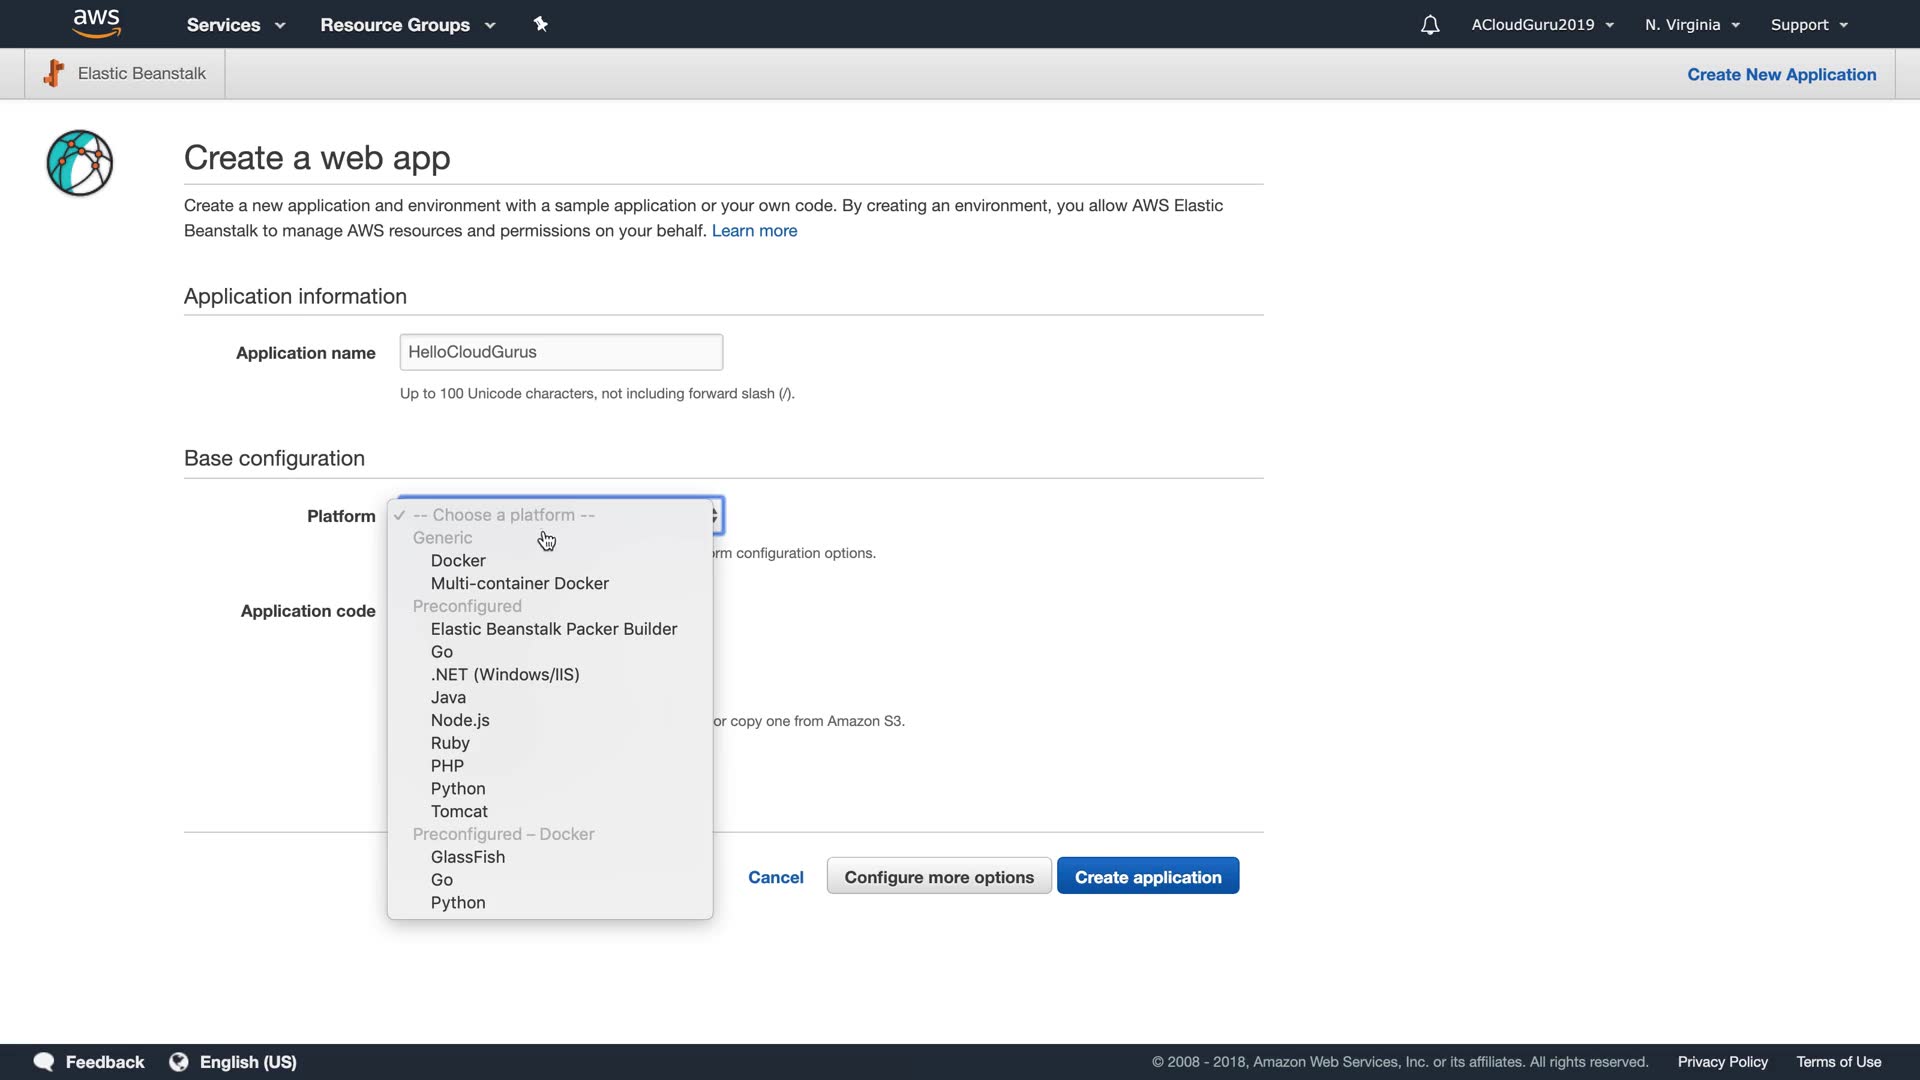Click the AWS logo icon
The height and width of the screenshot is (1080, 1920).
click(x=96, y=24)
